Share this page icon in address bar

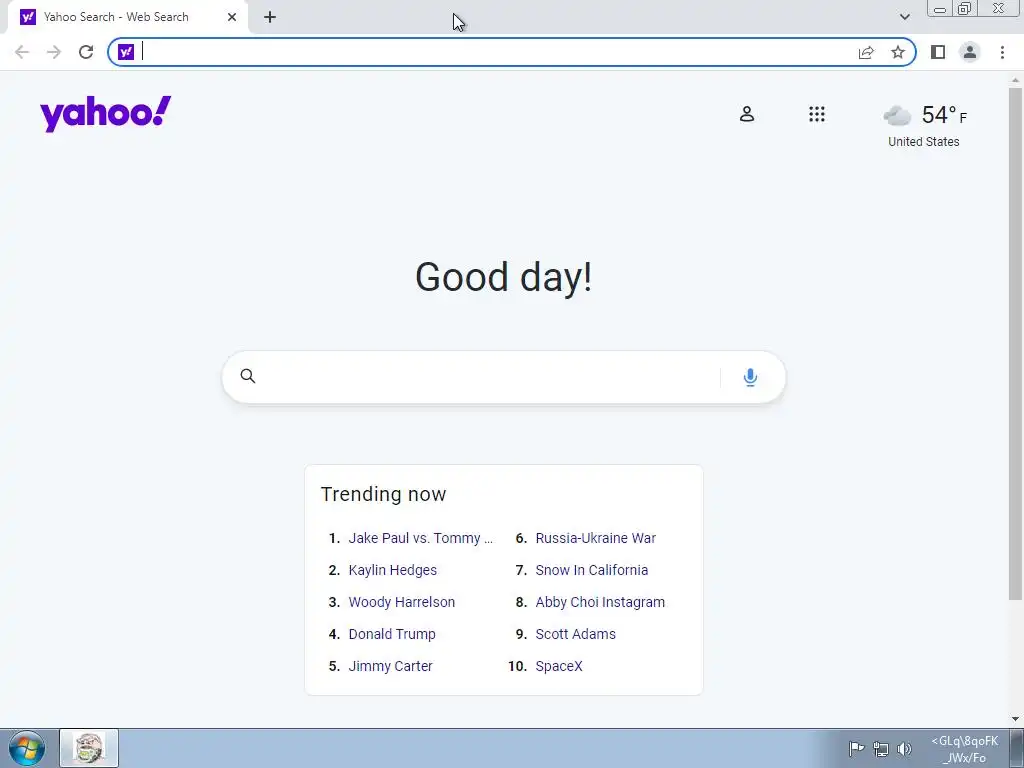click(866, 52)
